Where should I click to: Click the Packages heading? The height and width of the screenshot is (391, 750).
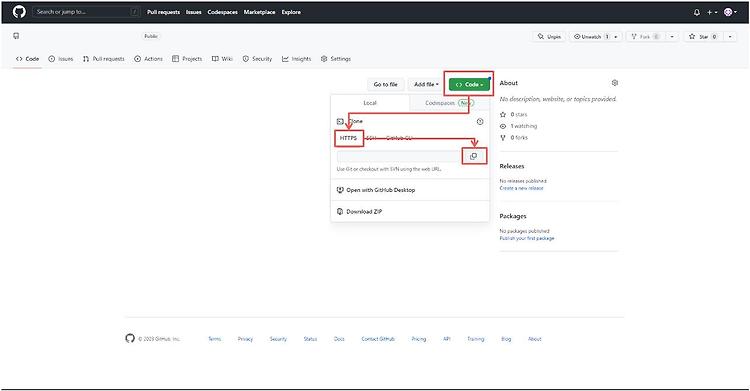tap(513, 216)
